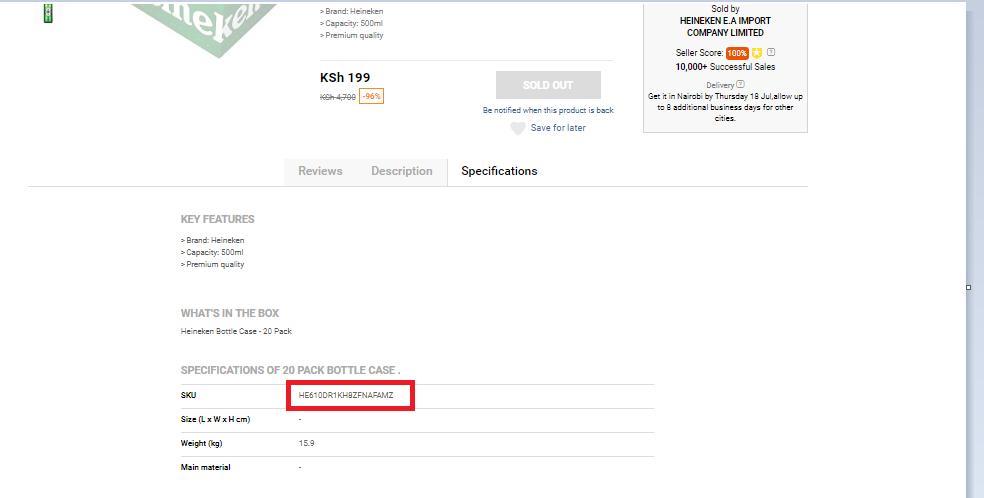Click the Delivery info help icon
The image size is (984, 498).
tap(741, 84)
